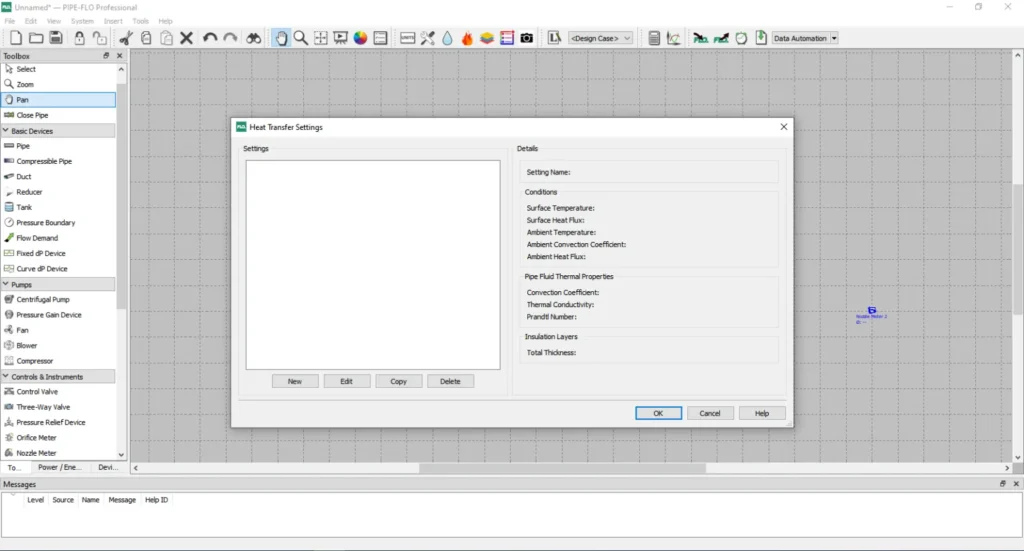
Task: Select the Pressure Boundary device in Toolbox
Action: click(45, 222)
